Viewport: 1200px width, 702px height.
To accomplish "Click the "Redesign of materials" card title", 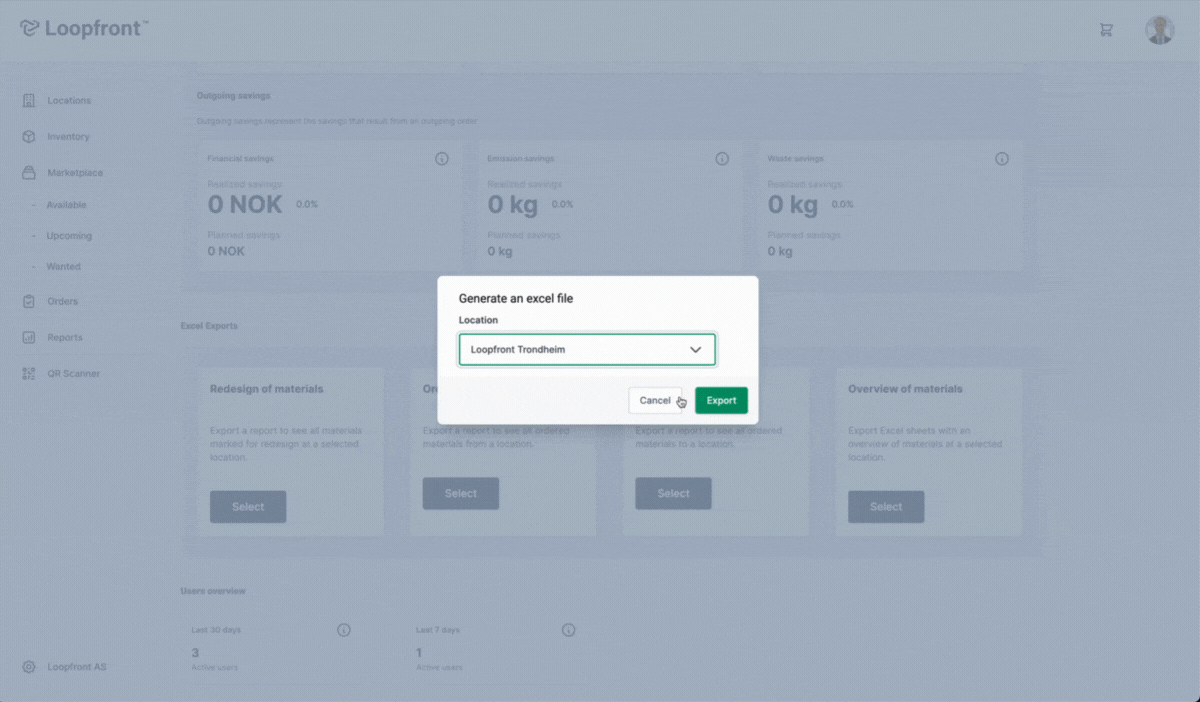I will coord(267,389).
